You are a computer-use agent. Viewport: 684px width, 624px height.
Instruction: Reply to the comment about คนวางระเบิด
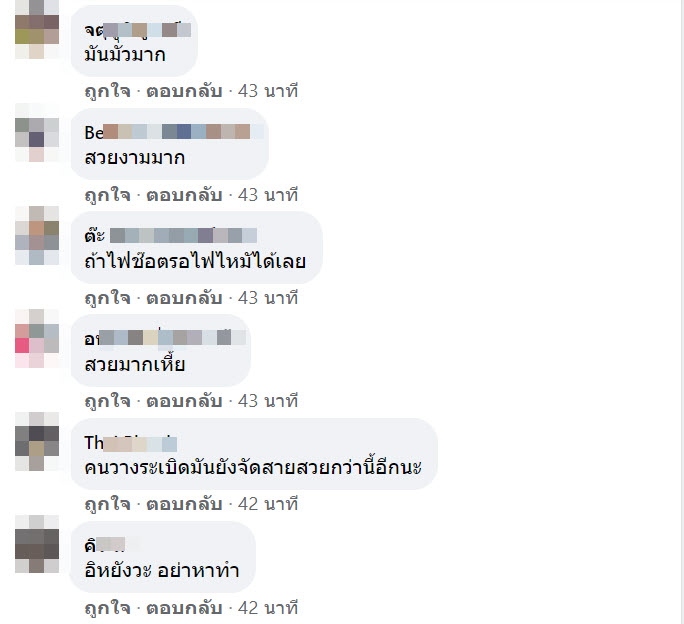(x=184, y=504)
